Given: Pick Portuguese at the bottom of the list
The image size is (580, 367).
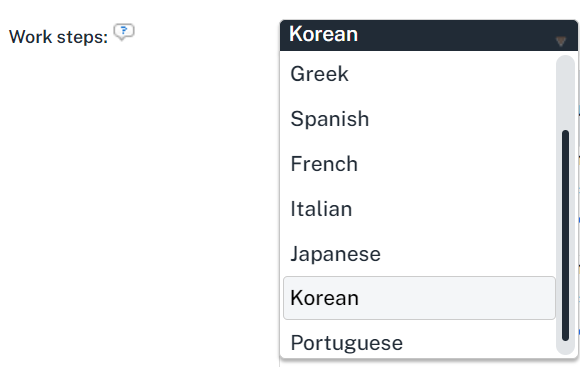Looking at the screenshot, I should pyautogui.click(x=419, y=343).
